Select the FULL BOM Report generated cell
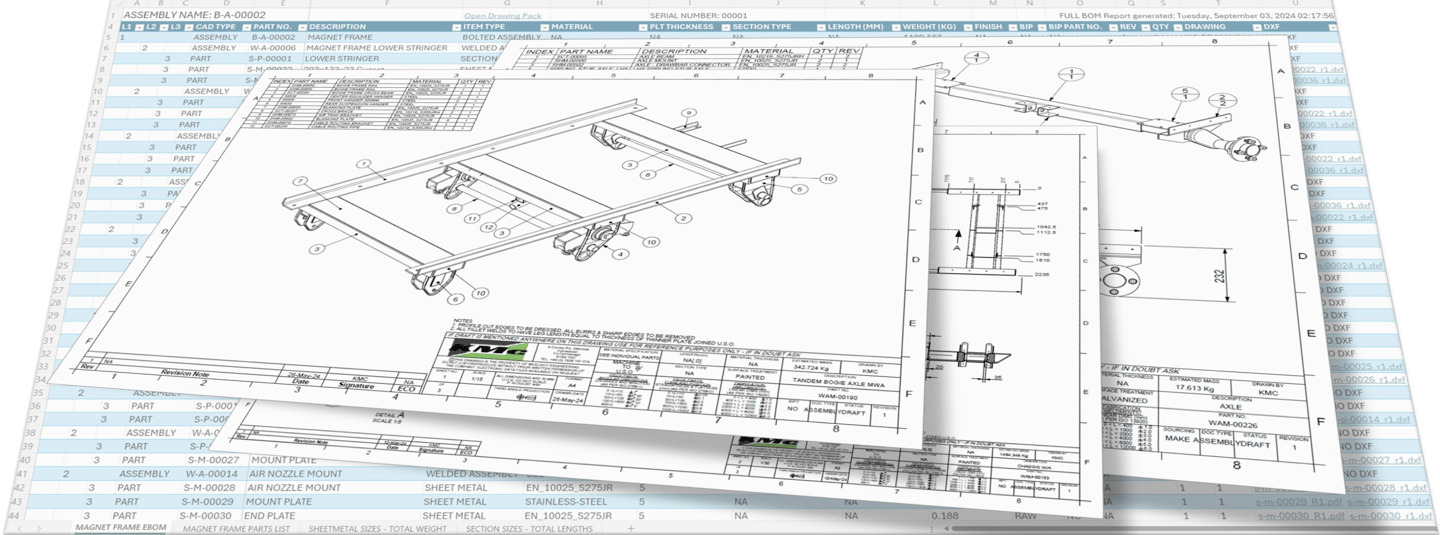The height and width of the screenshot is (535, 1440). click(1196, 16)
